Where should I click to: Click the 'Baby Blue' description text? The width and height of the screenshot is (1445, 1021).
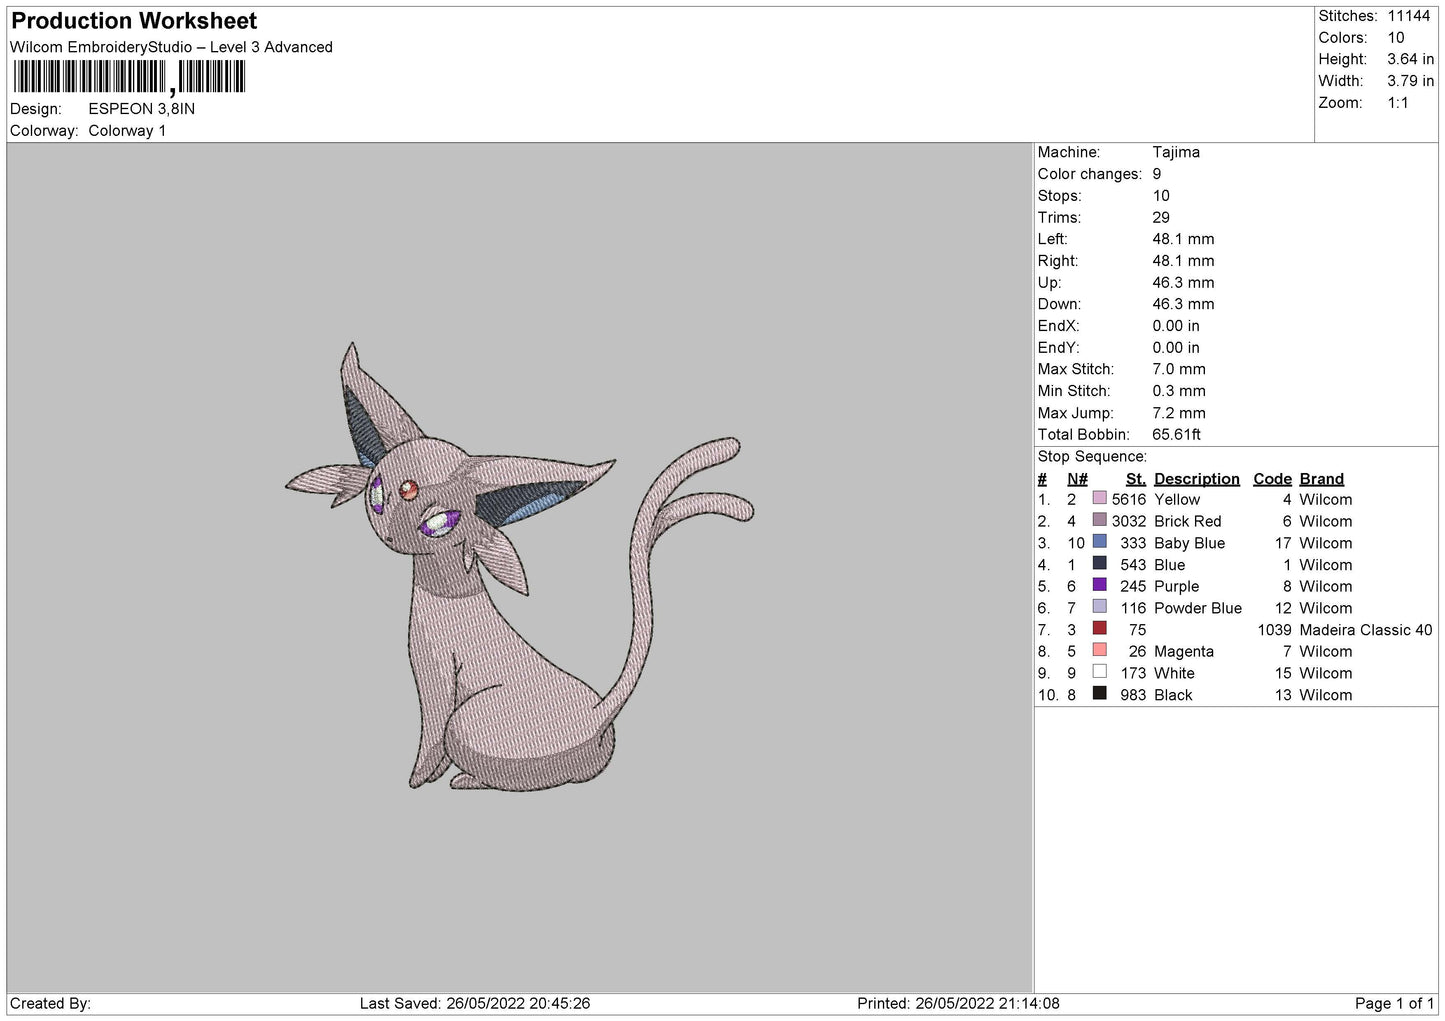tap(1190, 543)
